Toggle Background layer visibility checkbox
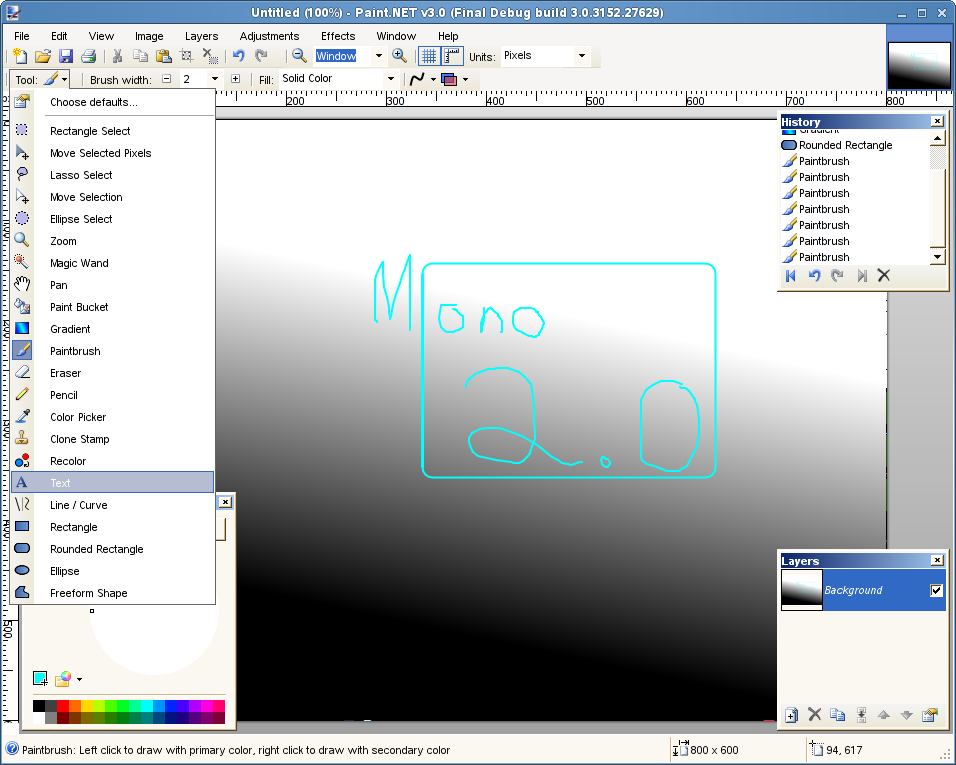The width and height of the screenshot is (956, 765). 936,590
